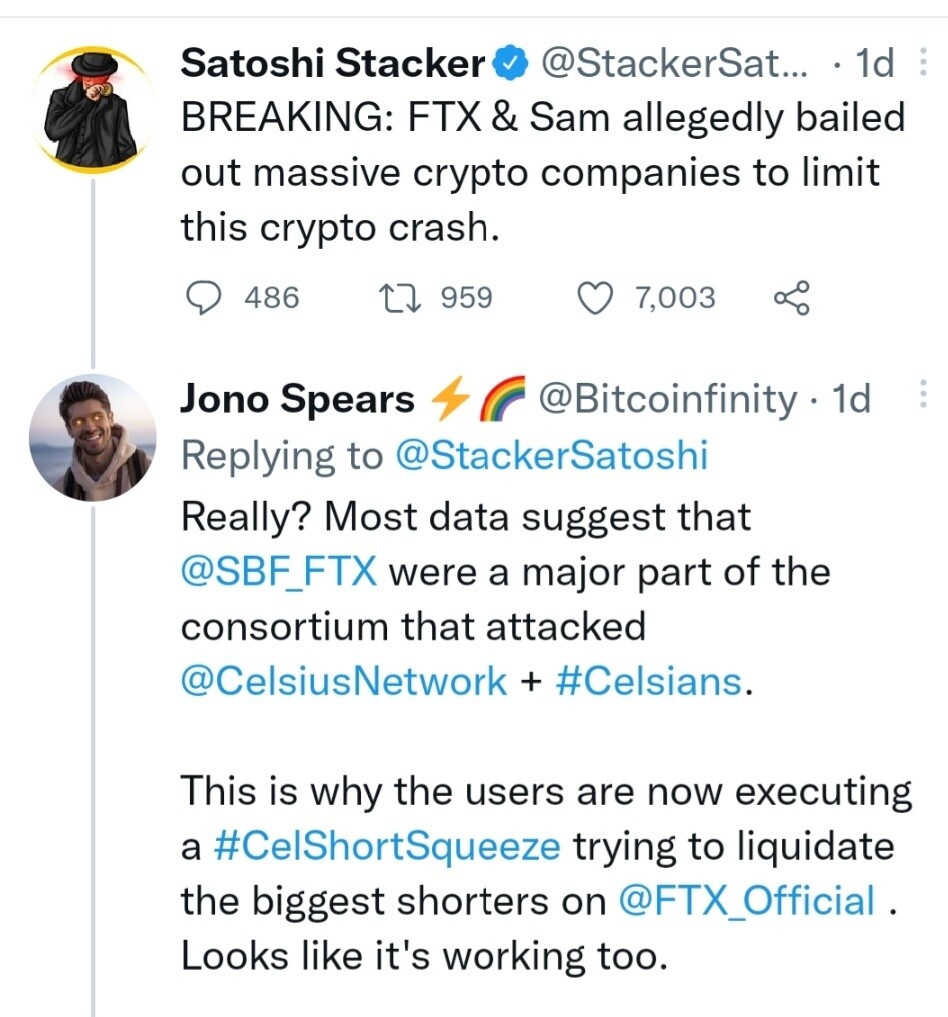Open the #Celsians hashtag
The width and height of the screenshot is (948, 1017).
[648, 681]
